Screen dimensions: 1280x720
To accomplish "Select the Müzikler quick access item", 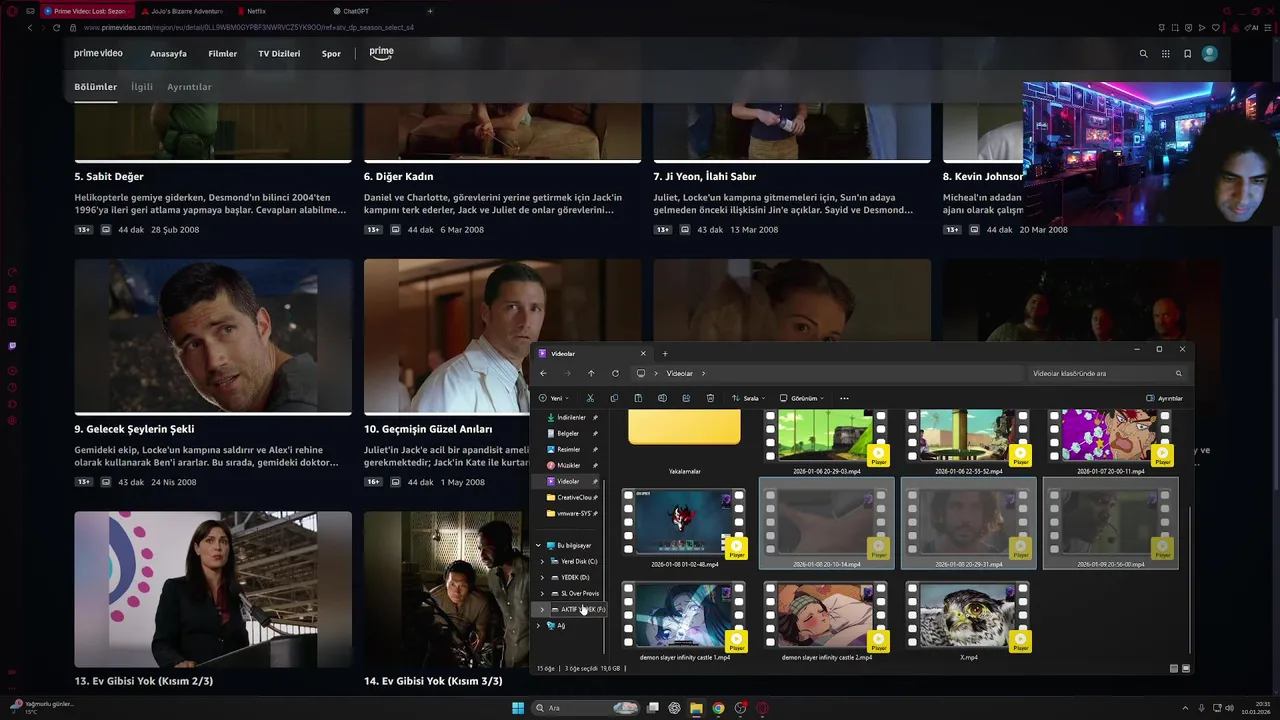I will coord(568,465).
